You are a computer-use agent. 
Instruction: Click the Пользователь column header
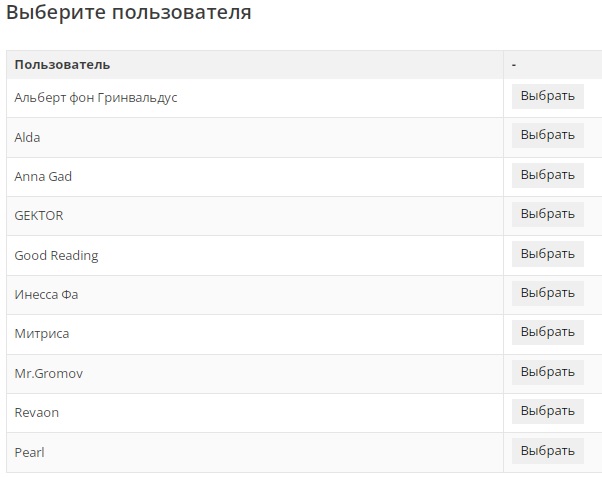(x=62, y=65)
